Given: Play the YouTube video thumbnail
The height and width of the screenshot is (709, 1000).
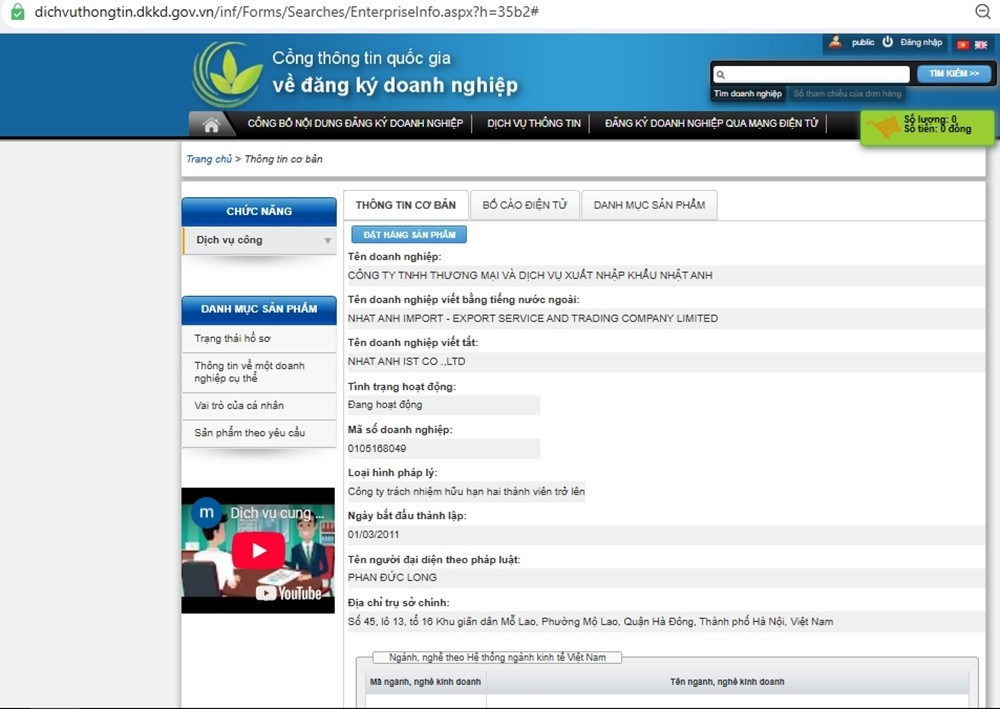Looking at the screenshot, I should (258, 550).
